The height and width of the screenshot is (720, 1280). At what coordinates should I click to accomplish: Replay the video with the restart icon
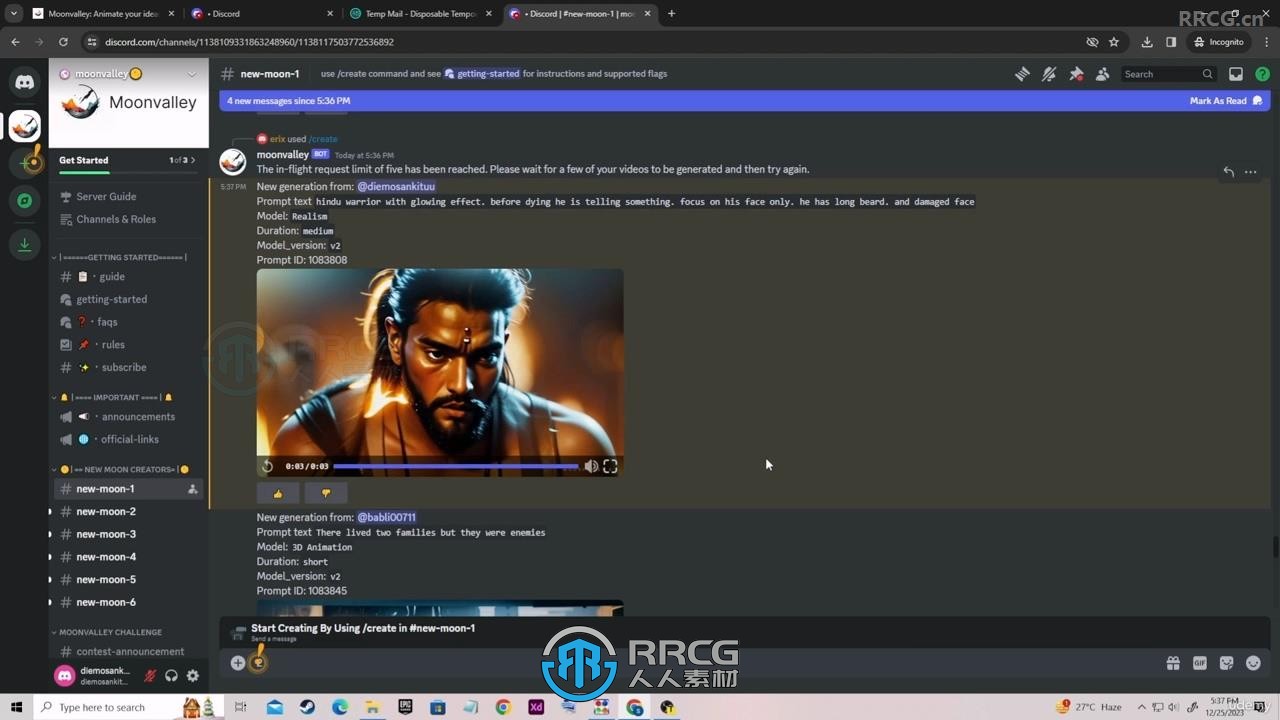[x=267, y=466]
